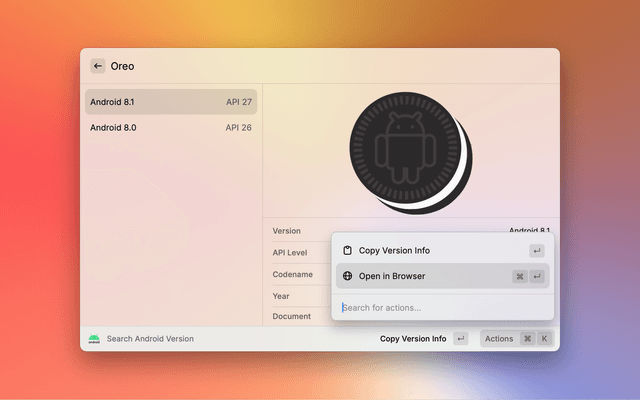Click the Search Android Version label
640x400 pixels.
pyautogui.click(x=150, y=339)
